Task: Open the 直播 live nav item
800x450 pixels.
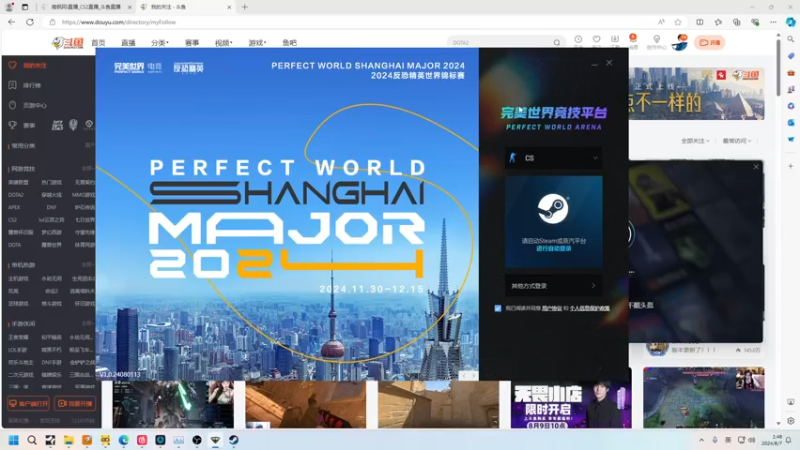Action: 128,43
